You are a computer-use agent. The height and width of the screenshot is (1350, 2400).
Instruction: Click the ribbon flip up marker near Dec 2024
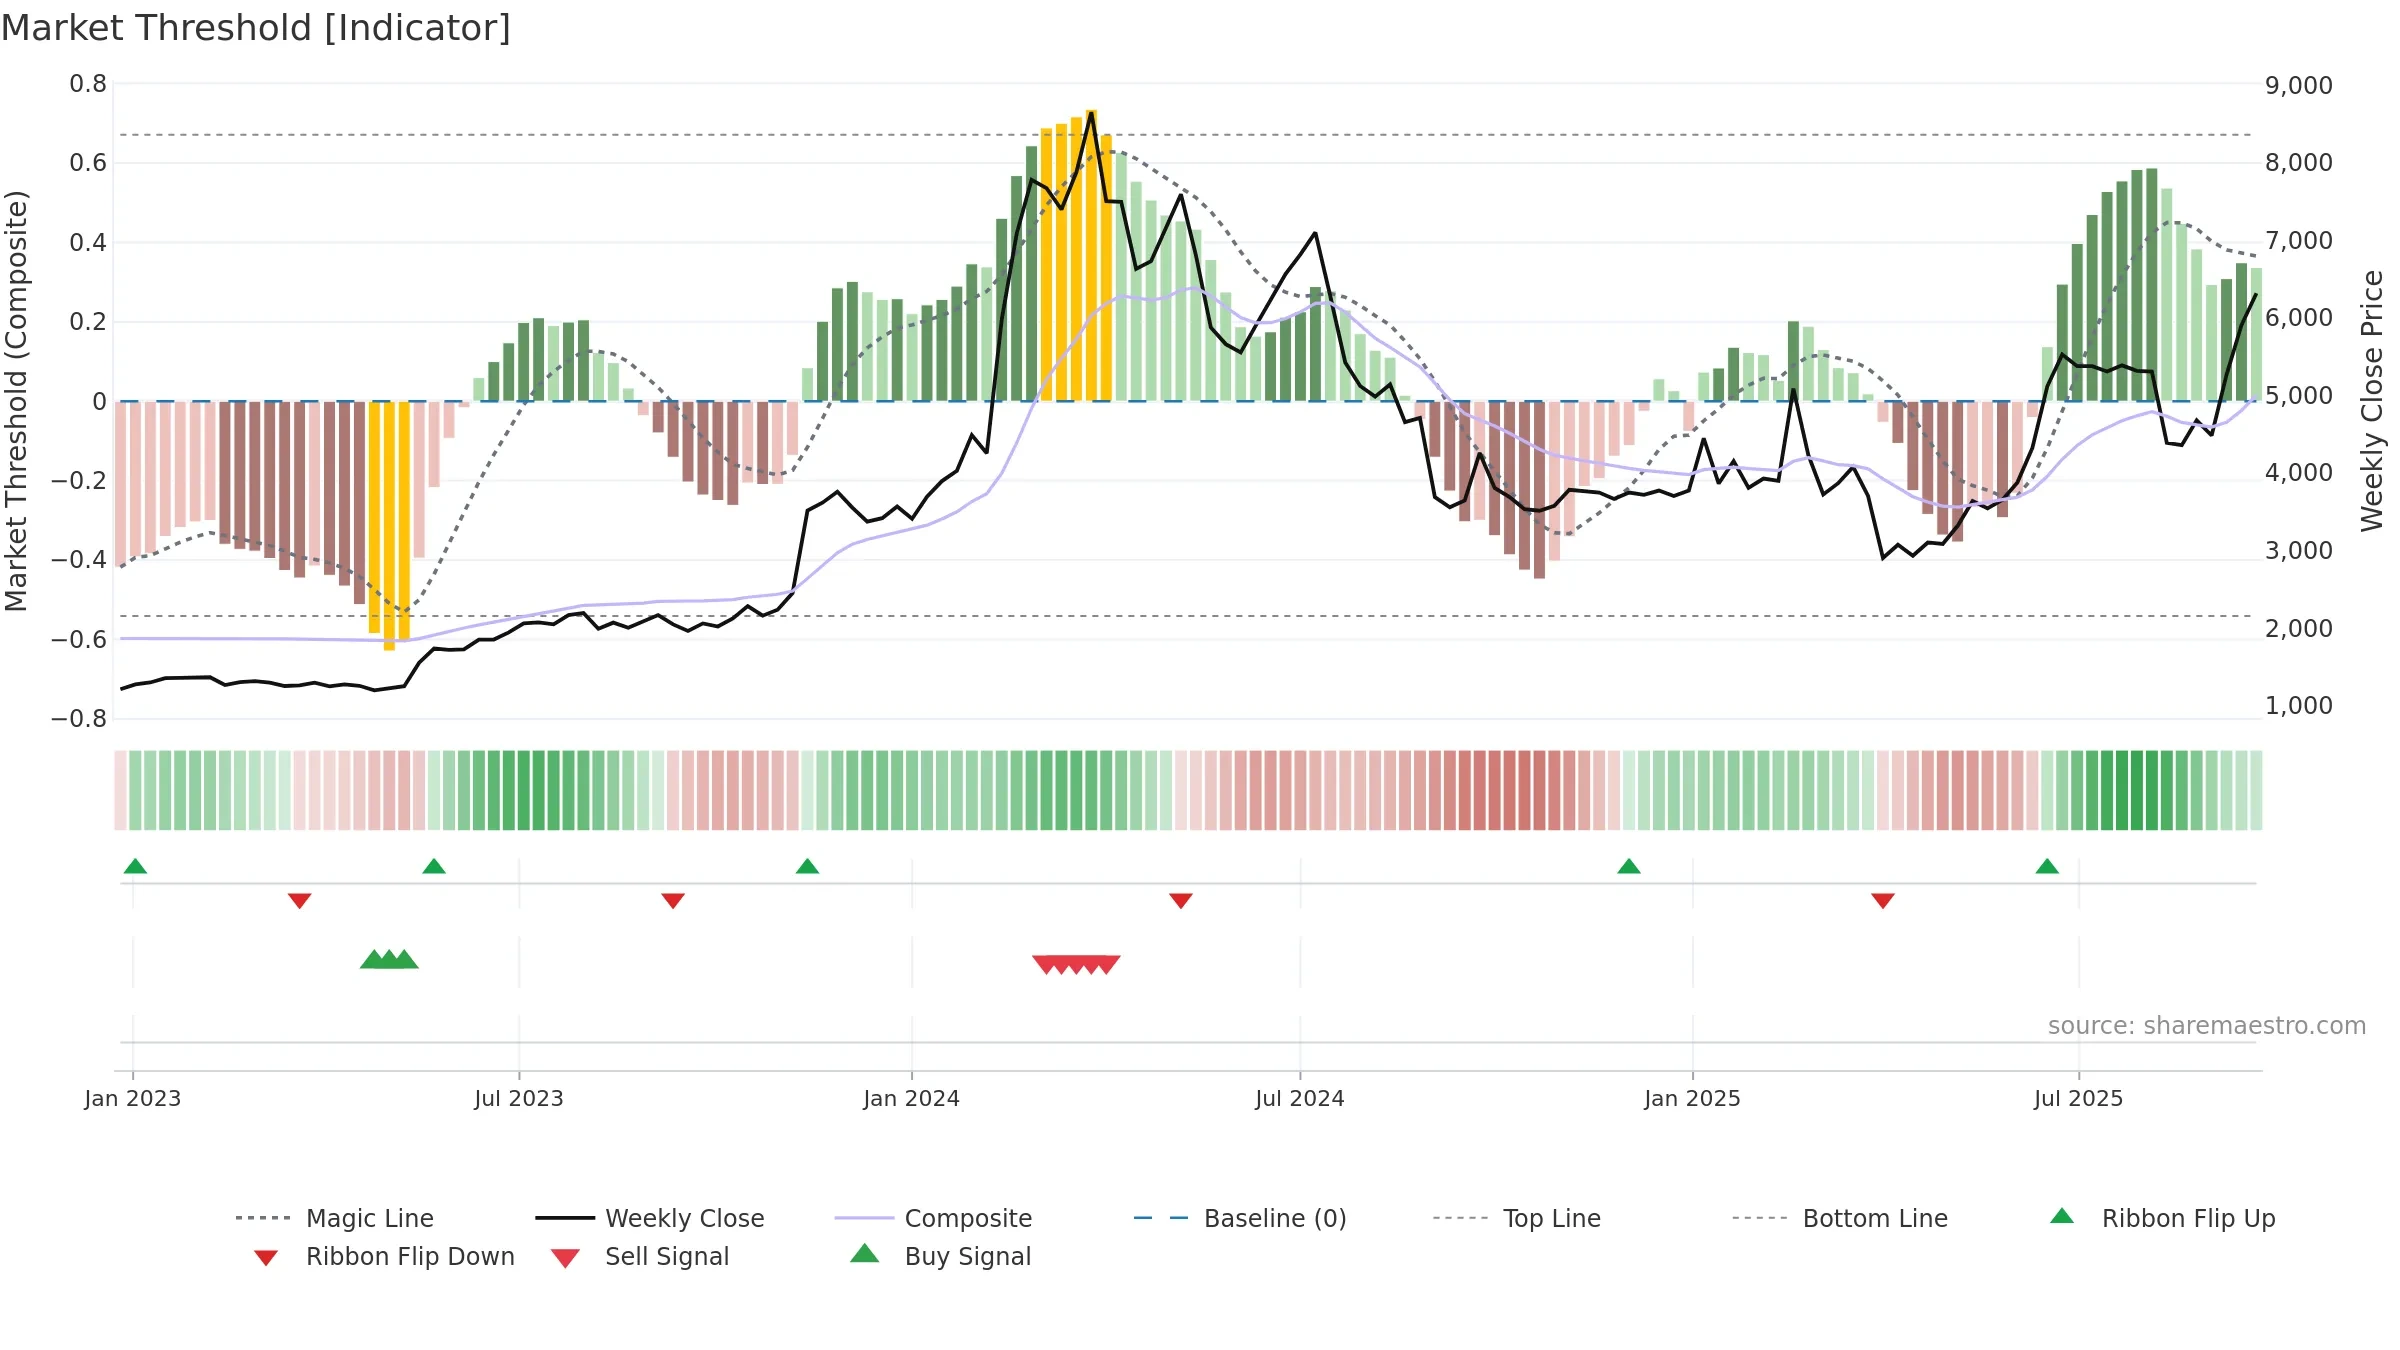tap(1629, 866)
